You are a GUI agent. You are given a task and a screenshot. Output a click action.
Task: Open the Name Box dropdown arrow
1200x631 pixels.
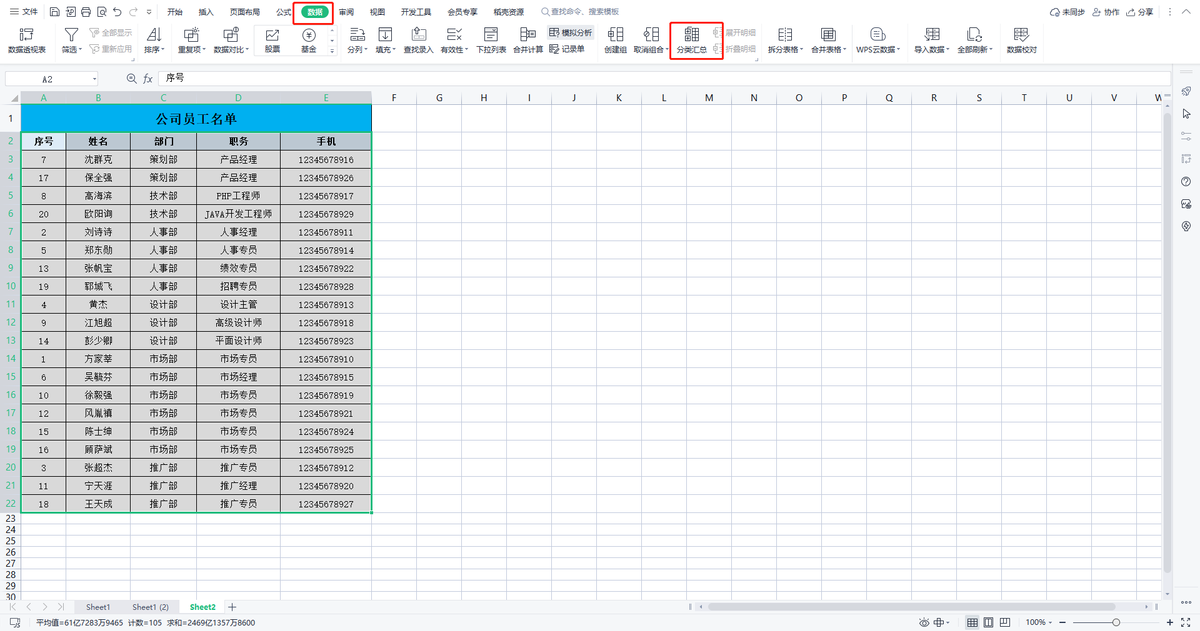[x=95, y=78]
